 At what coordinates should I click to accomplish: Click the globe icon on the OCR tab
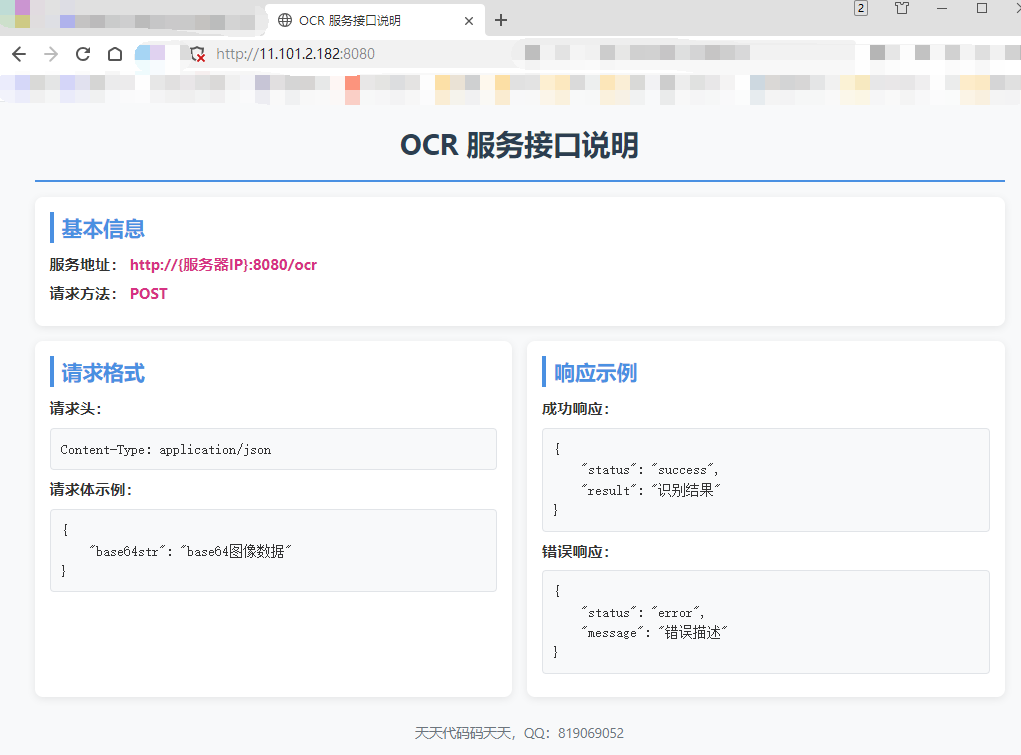click(x=285, y=18)
